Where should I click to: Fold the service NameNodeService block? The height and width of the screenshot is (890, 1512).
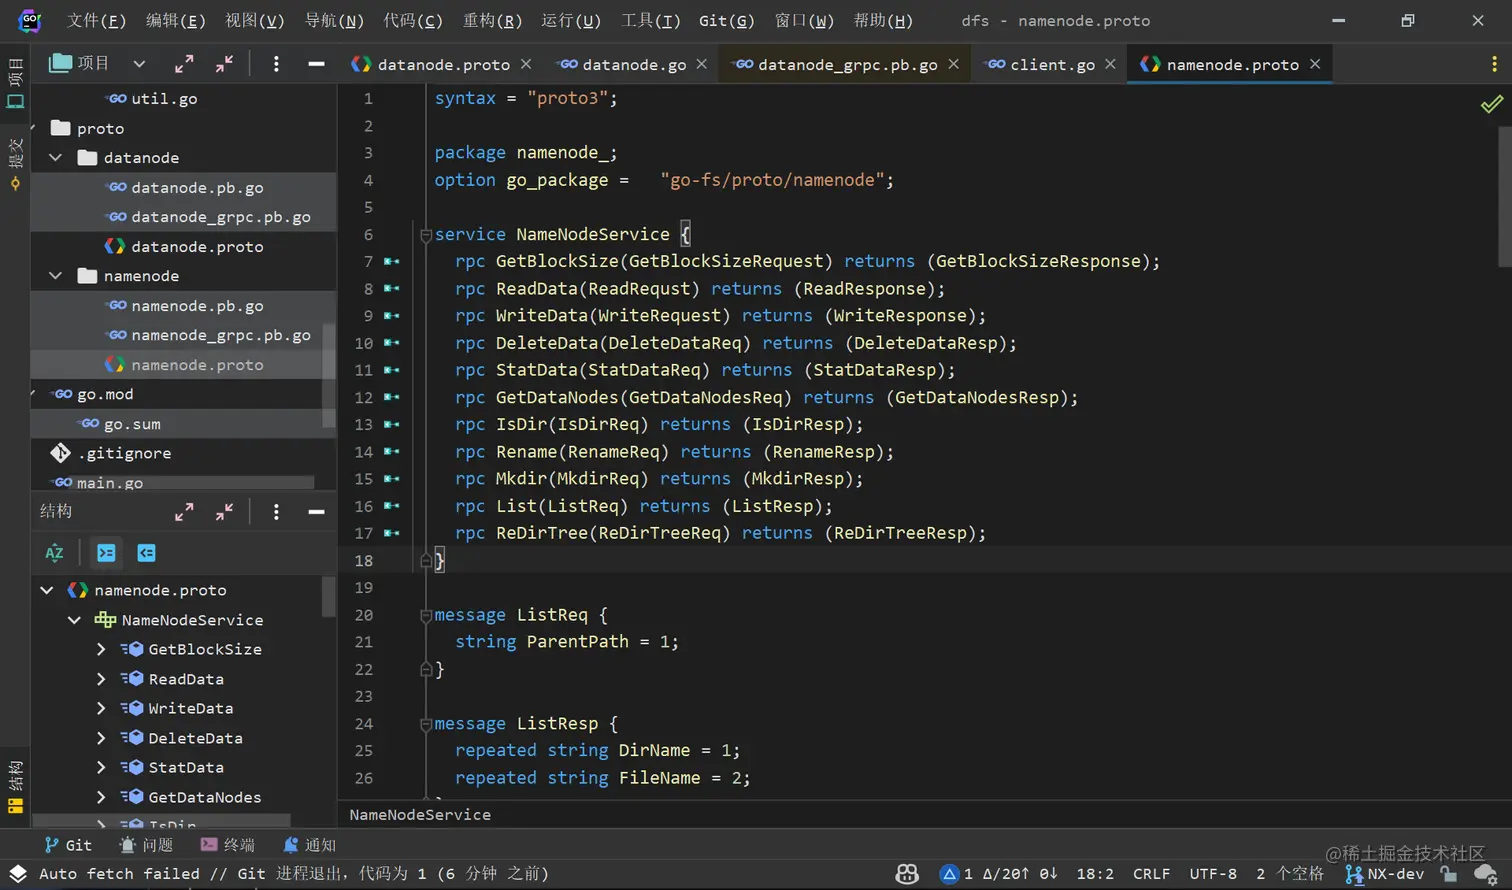[x=426, y=235]
